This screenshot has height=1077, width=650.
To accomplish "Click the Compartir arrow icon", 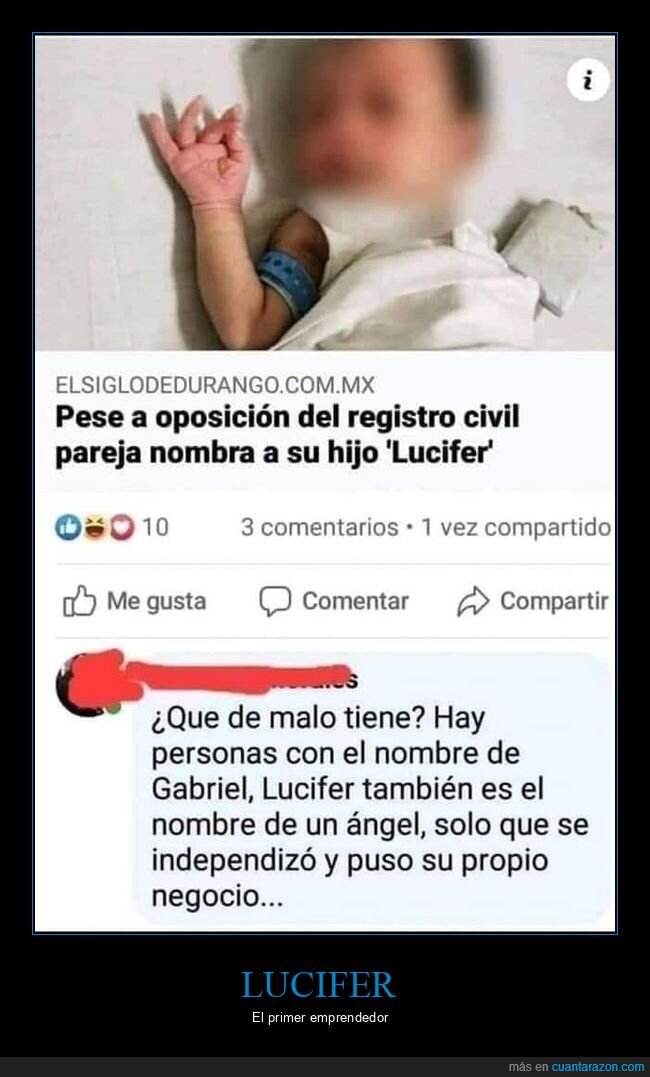I will click(473, 601).
